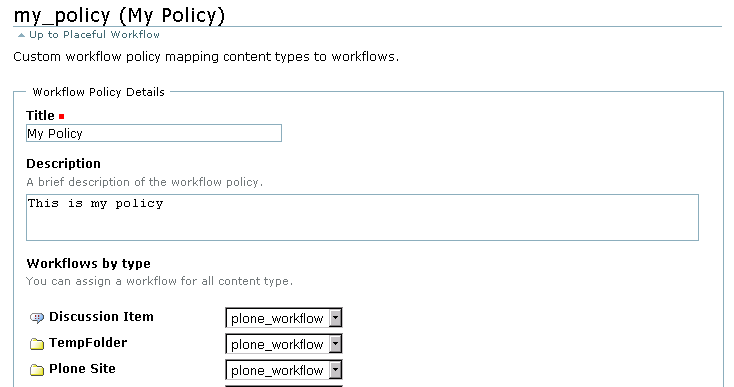Click the bold Description field label

[x=63, y=164]
